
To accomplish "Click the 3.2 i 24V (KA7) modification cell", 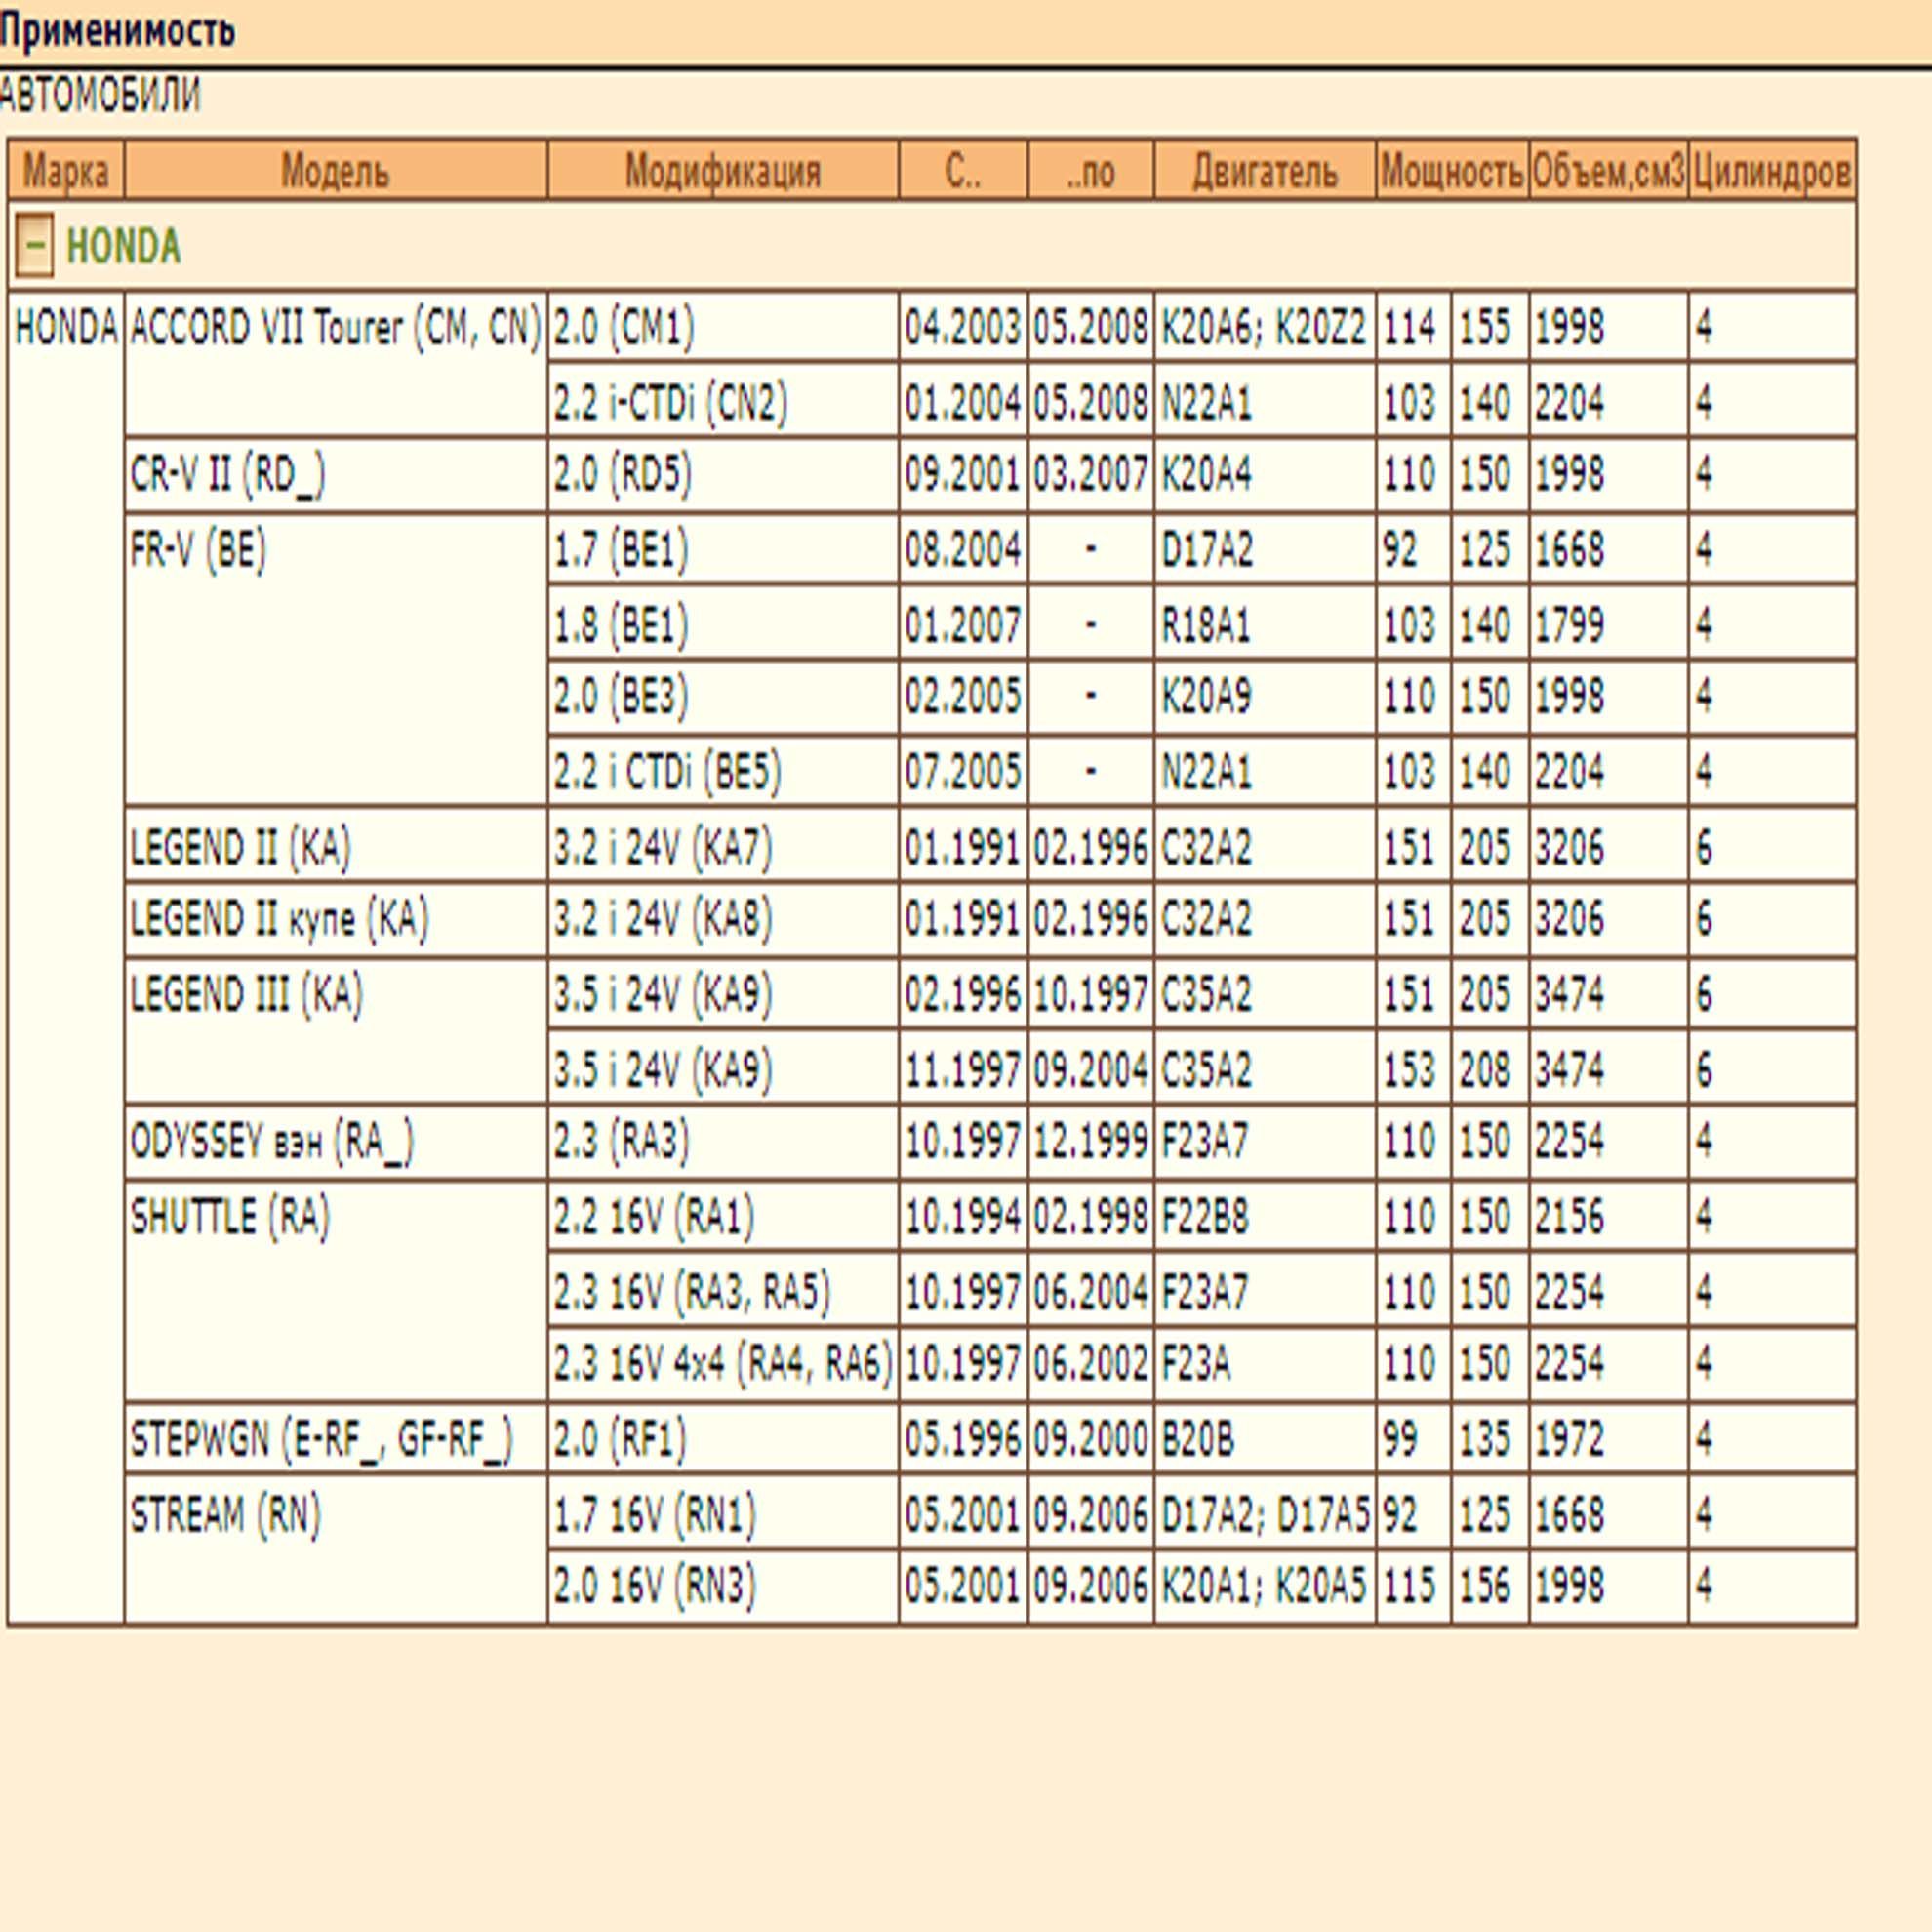I will coord(723,844).
